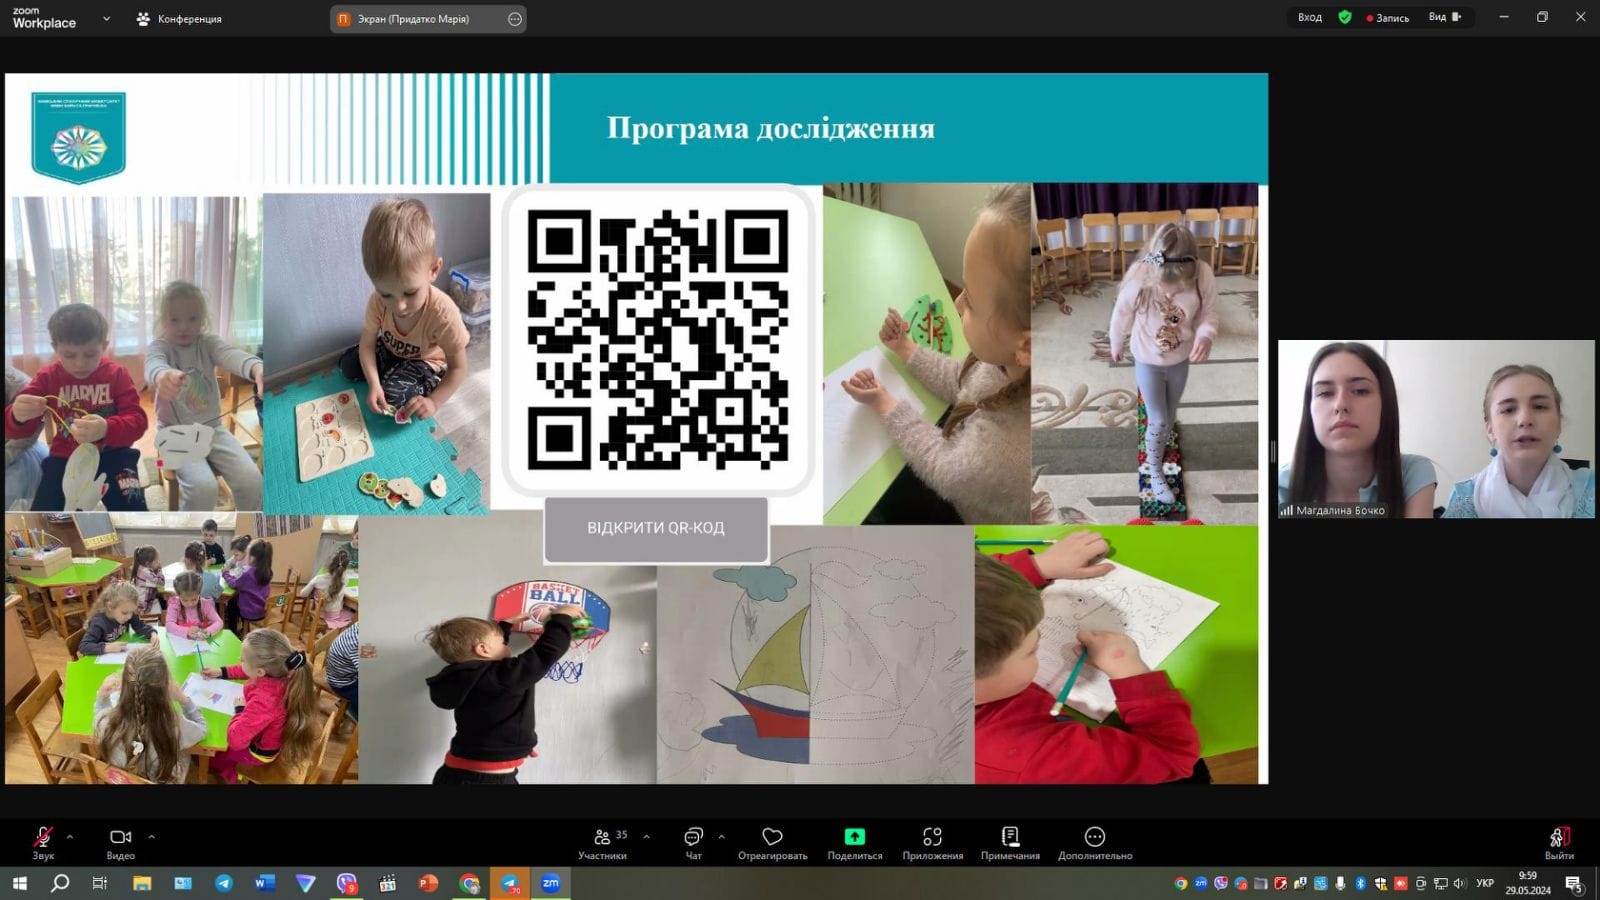Open the Zoom Workplace dropdown arrow
The height and width of the screenshot is (900, 1600).
tap(106, 18)
